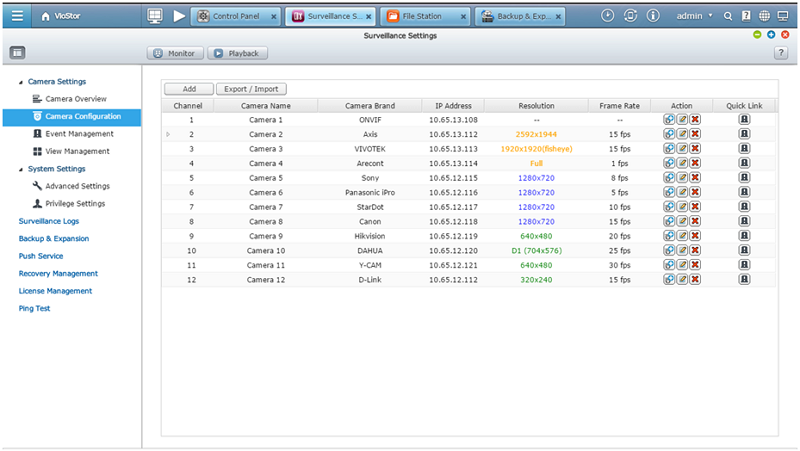Click the background tasks icon in top bar

(630, 16)
